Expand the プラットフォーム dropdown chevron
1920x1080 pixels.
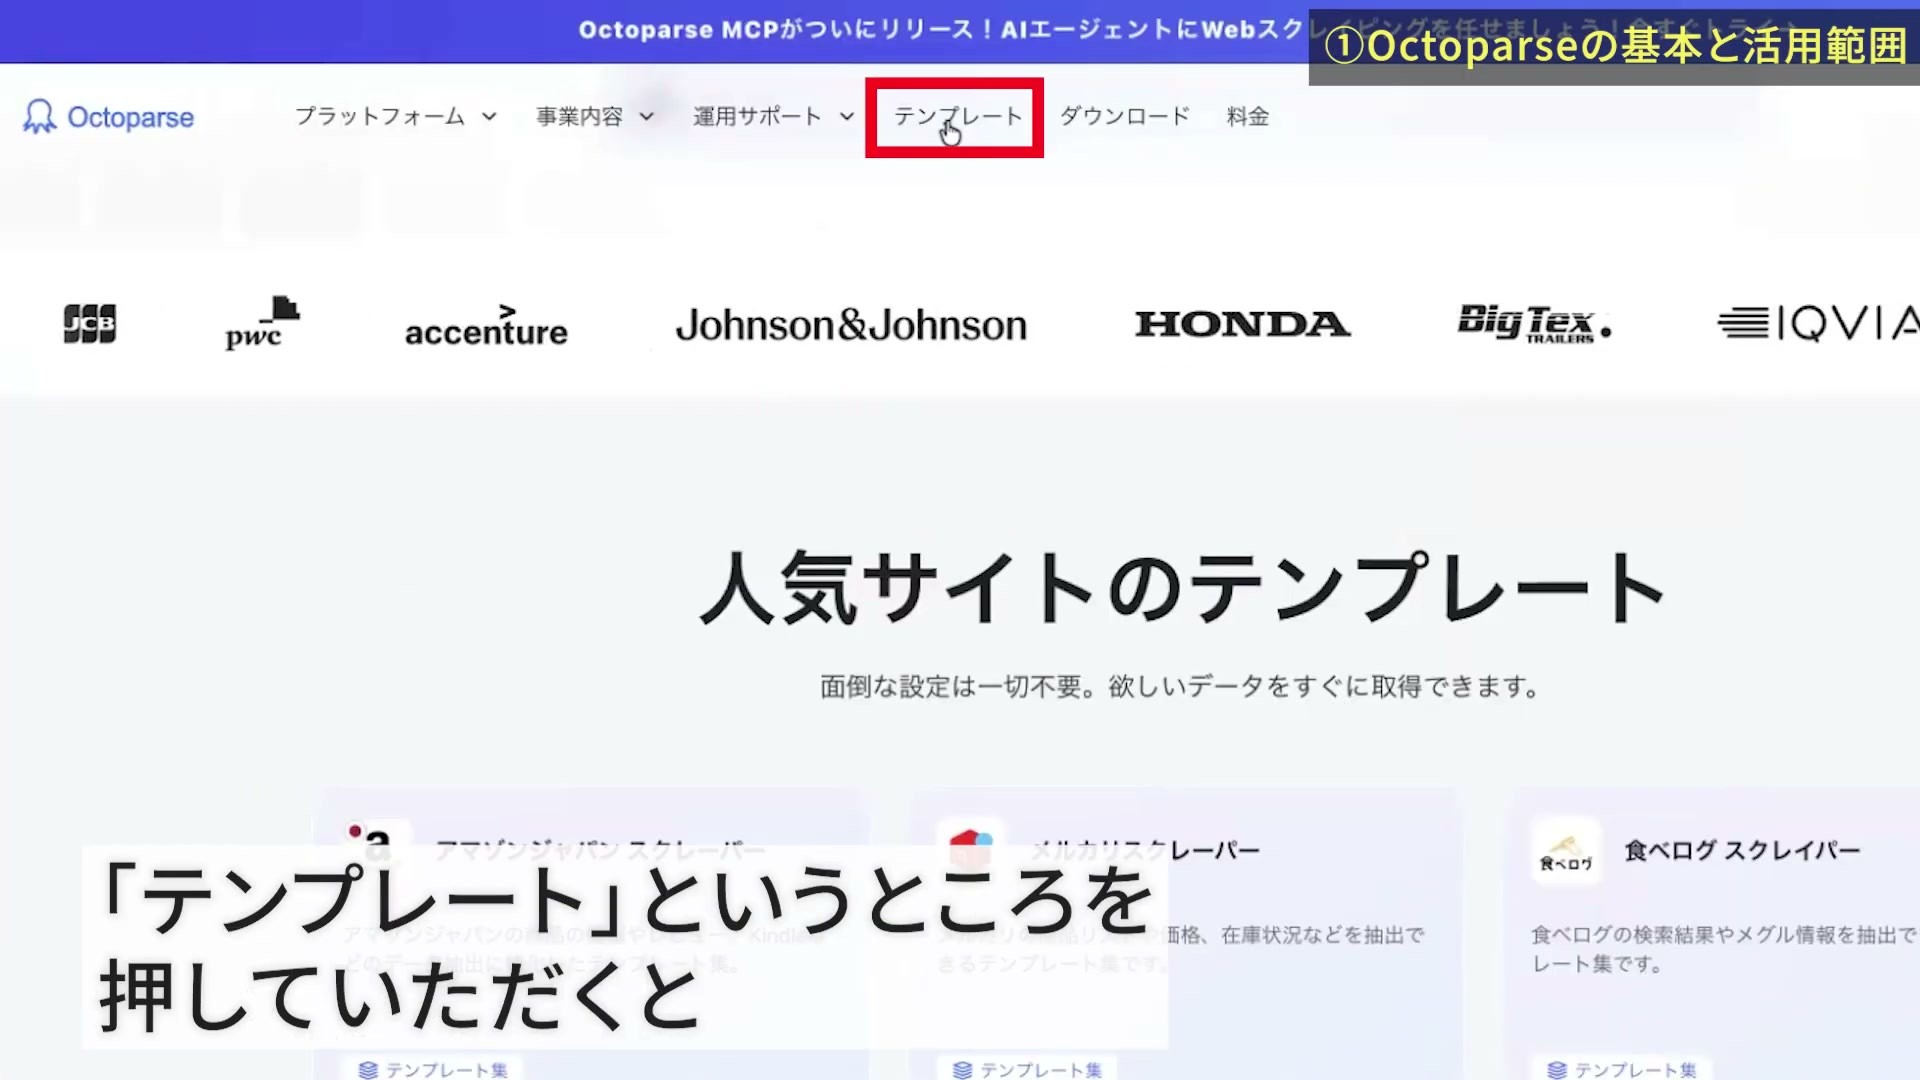[489, 117]
